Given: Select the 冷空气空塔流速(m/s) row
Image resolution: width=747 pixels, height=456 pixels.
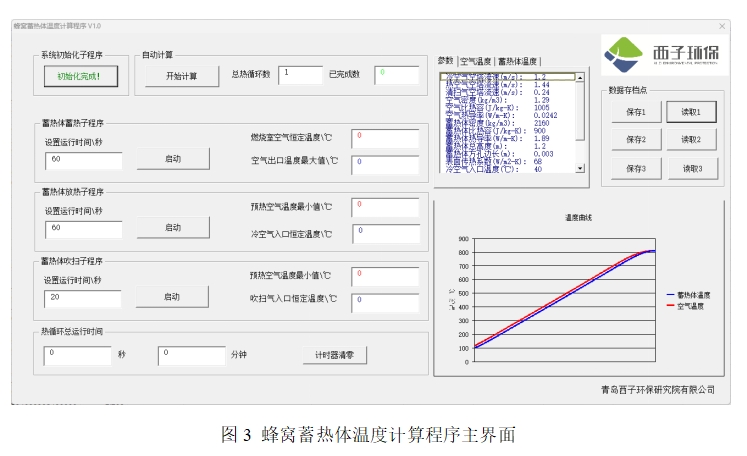Looking at the screenshot, I should (508, 77).
